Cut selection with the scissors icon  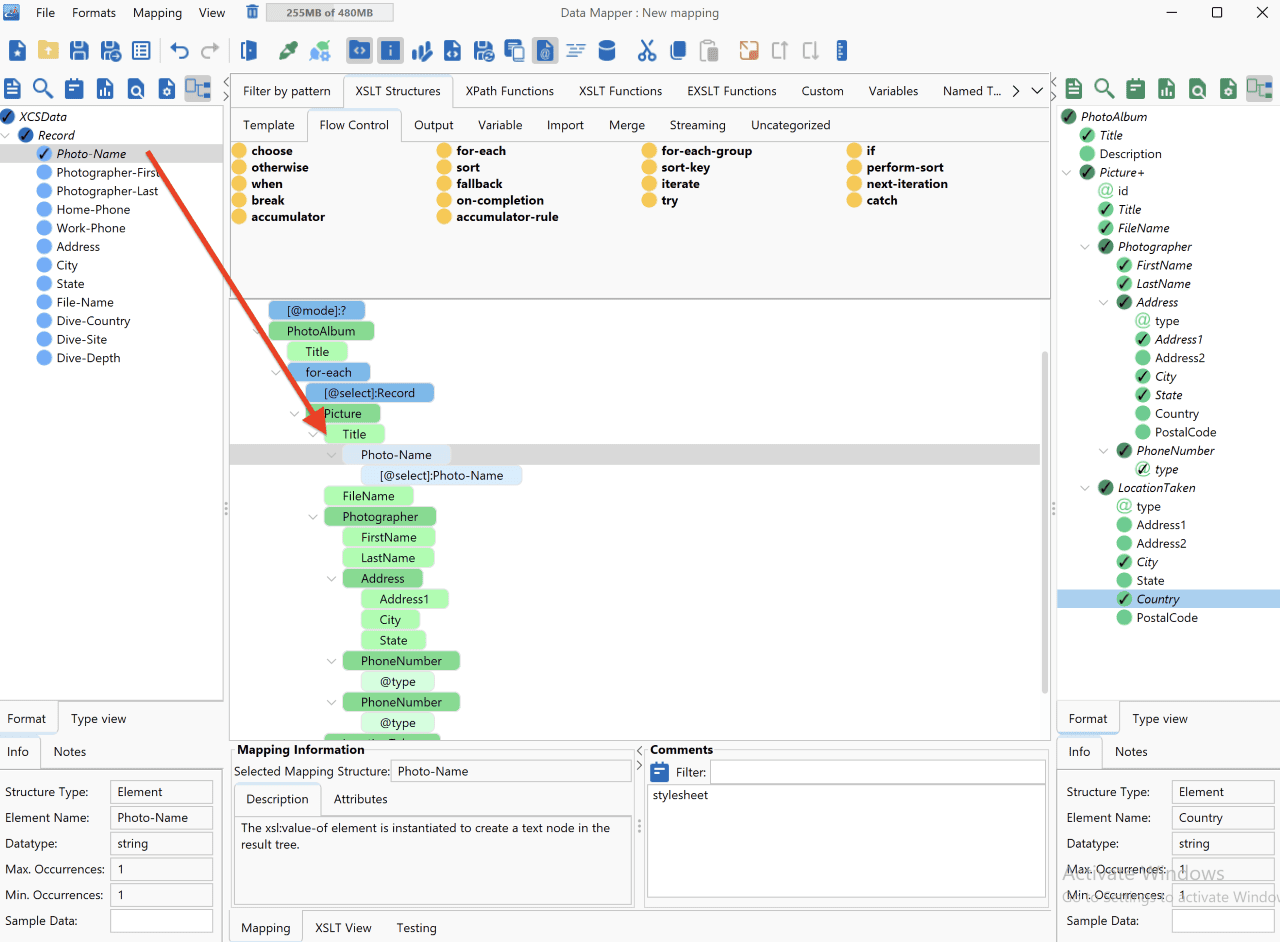(647, 50)
